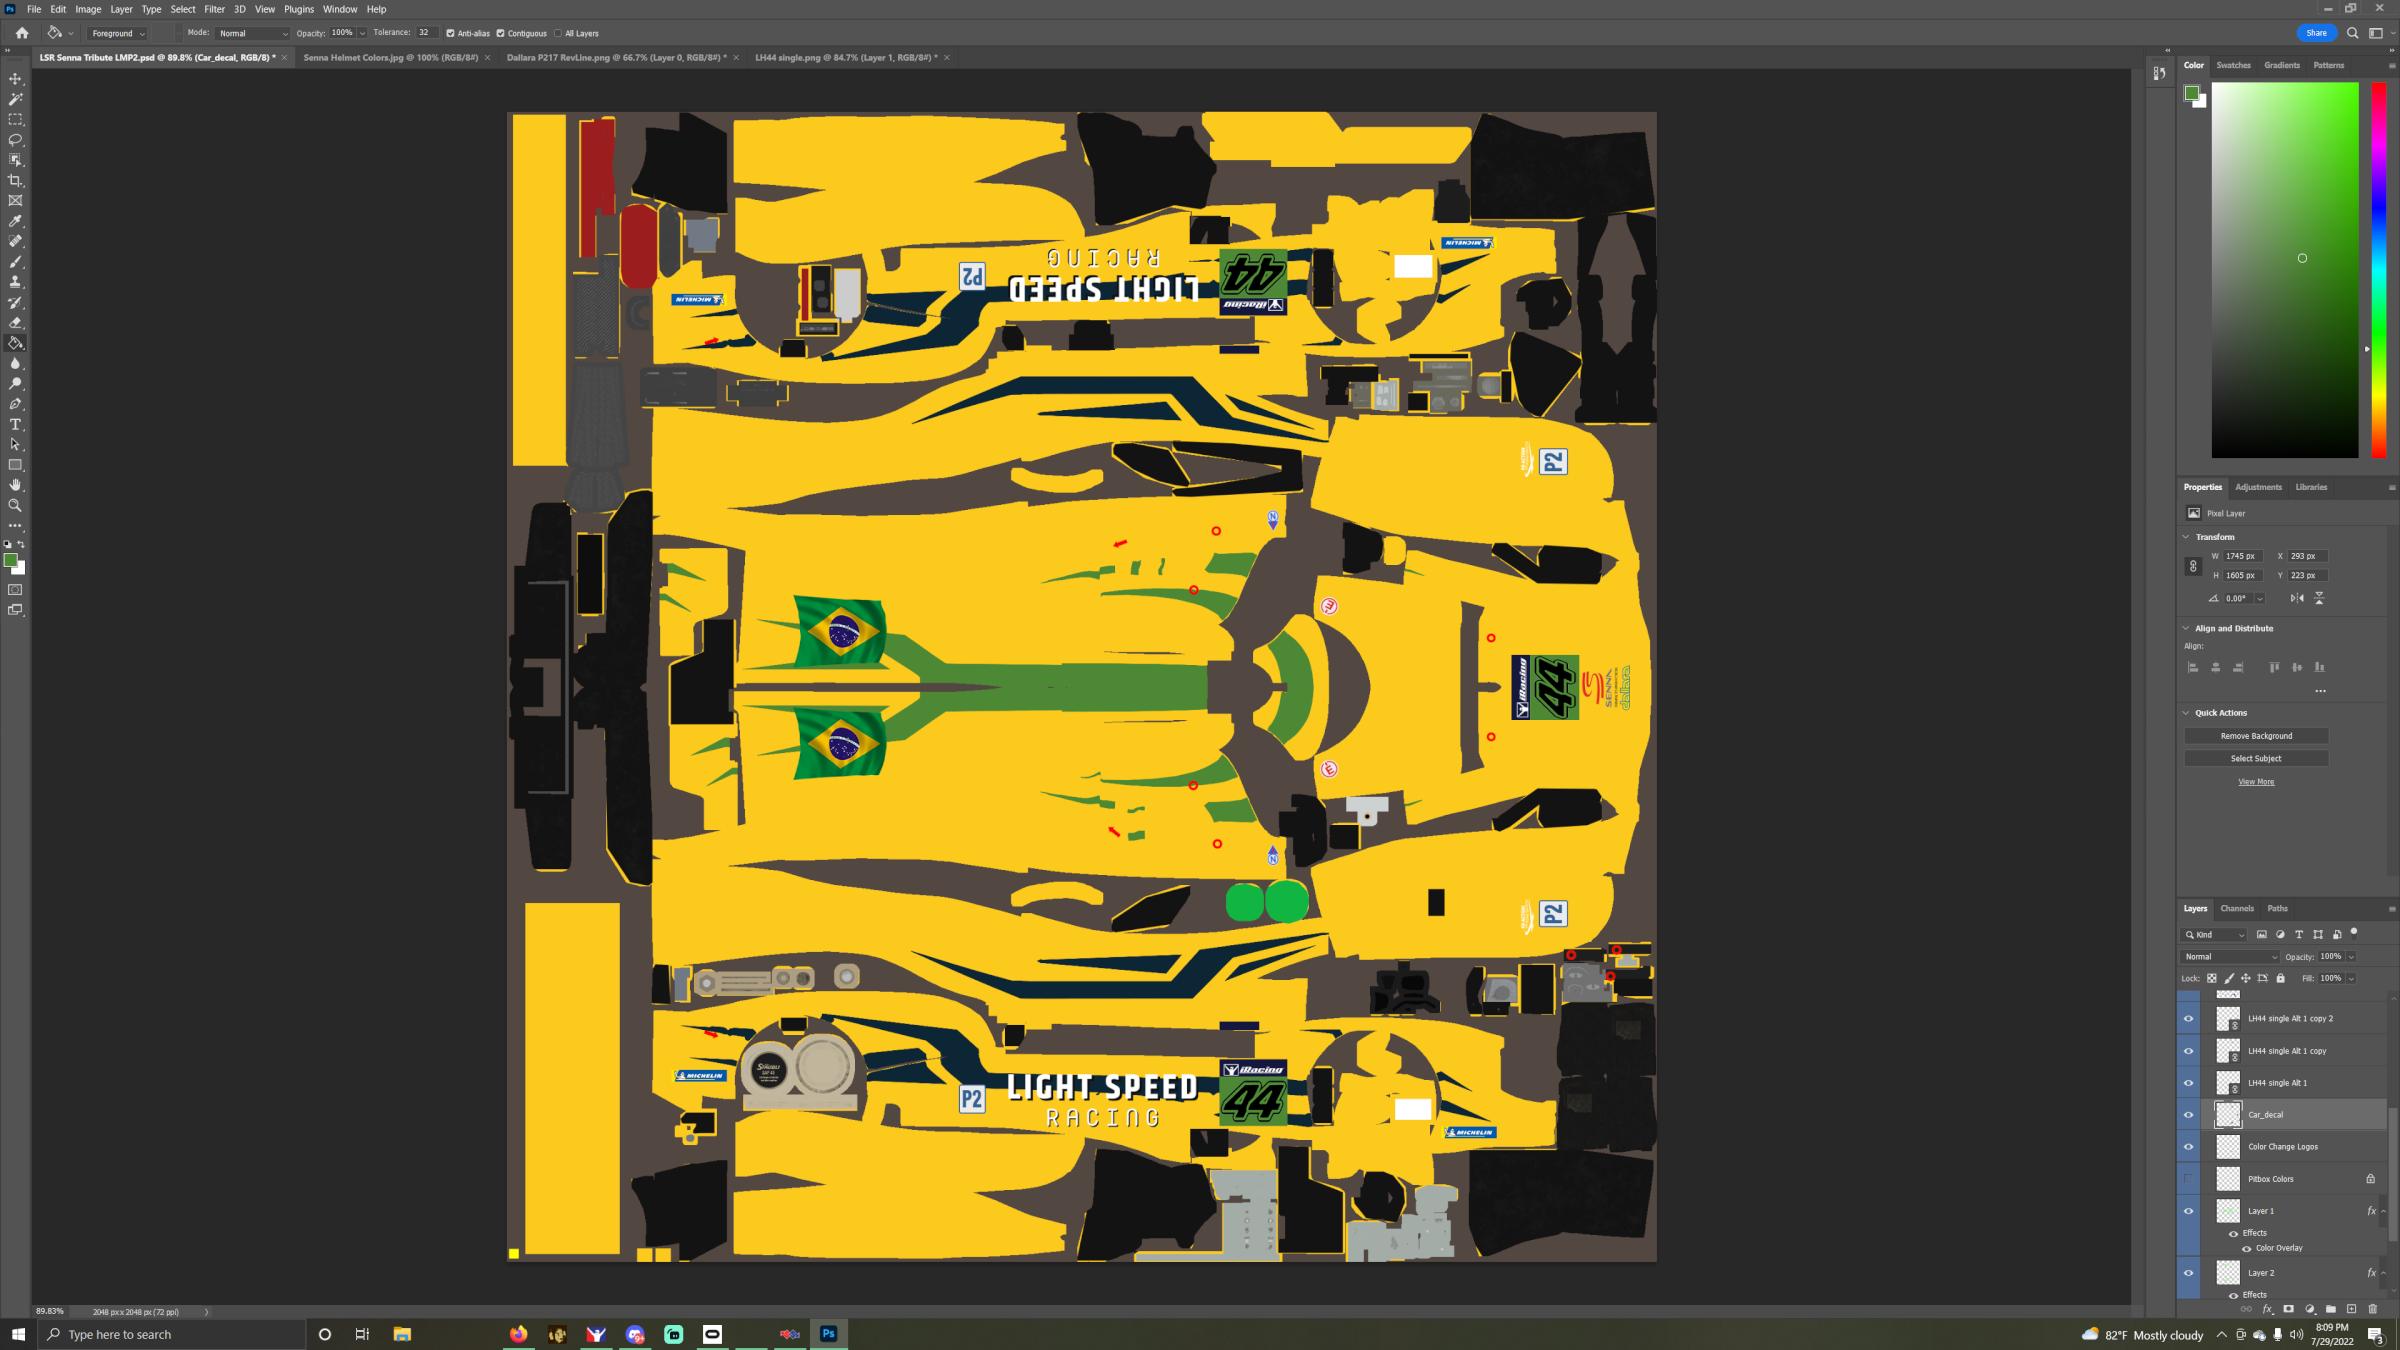Open the layer blending mode Normal dropdown
The image size is (2400, 1350).
tap(2228, 956)
